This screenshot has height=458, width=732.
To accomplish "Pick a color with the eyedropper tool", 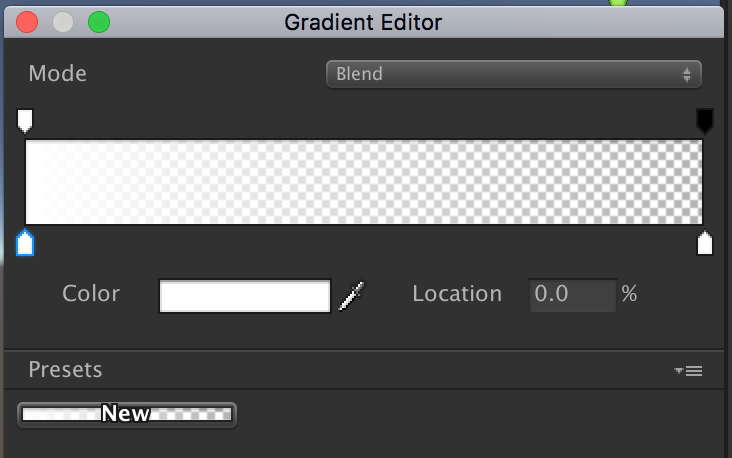I will pos(351,295).
